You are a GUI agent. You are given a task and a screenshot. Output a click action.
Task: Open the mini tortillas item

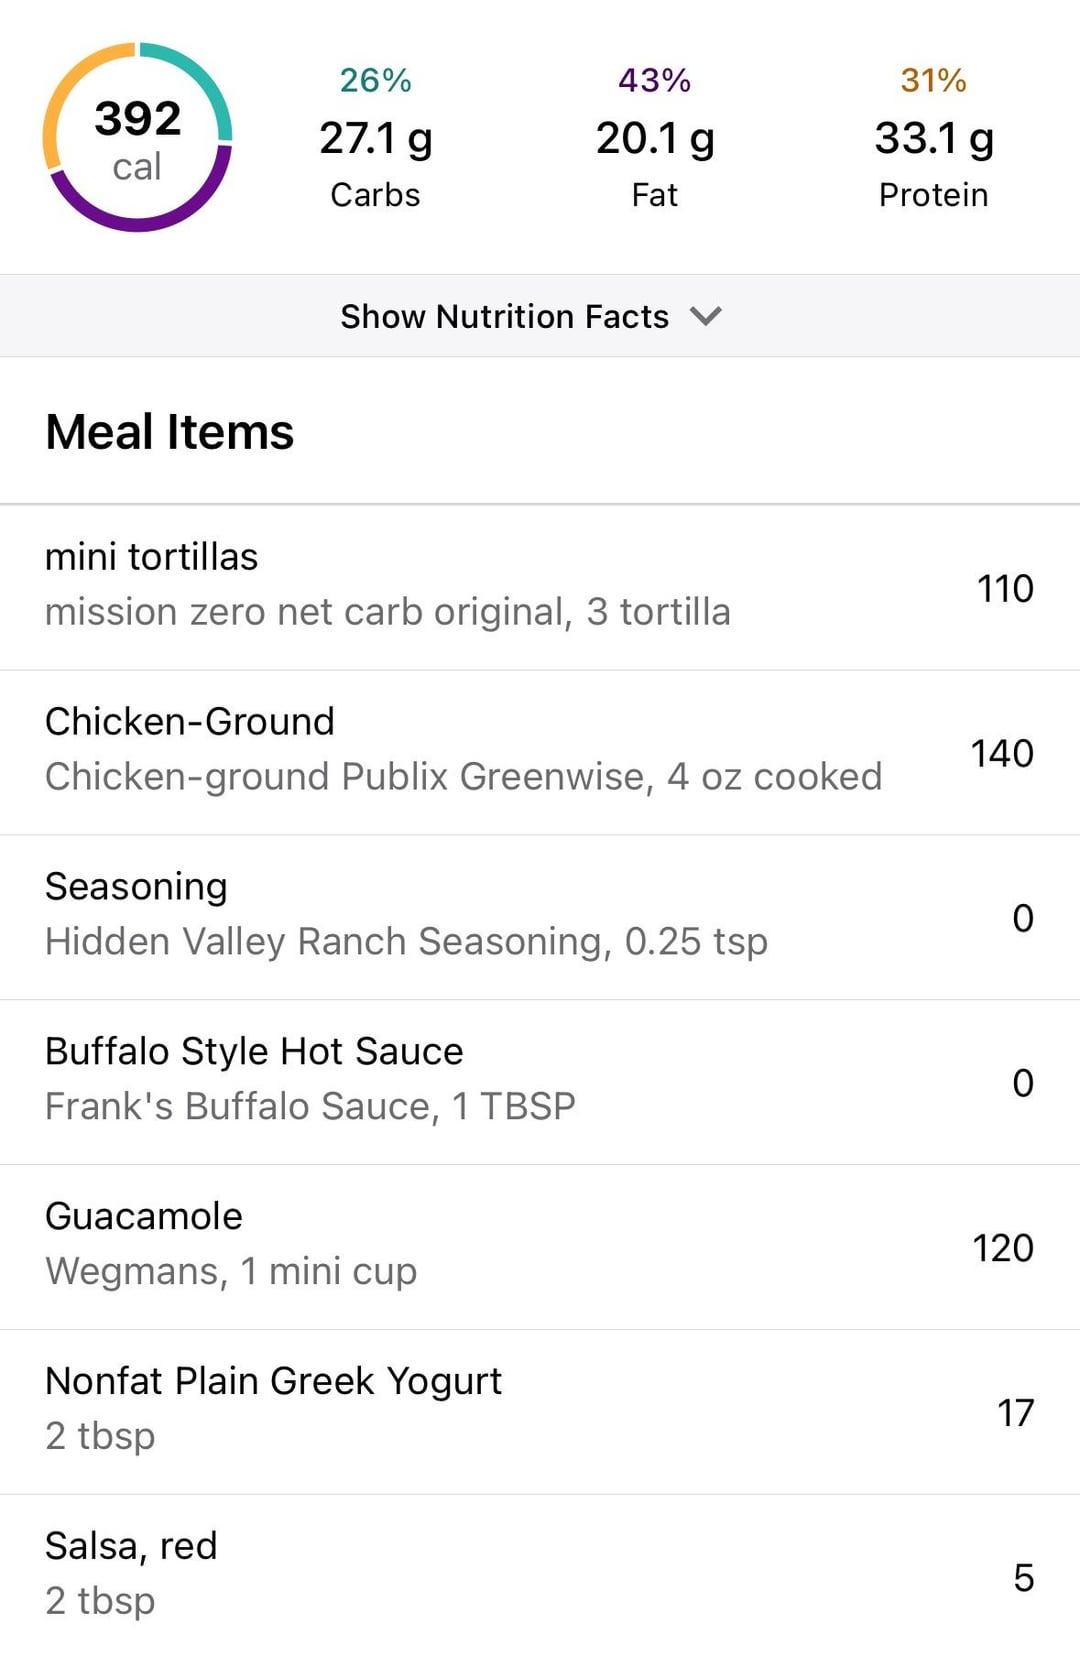click(540, 587)
